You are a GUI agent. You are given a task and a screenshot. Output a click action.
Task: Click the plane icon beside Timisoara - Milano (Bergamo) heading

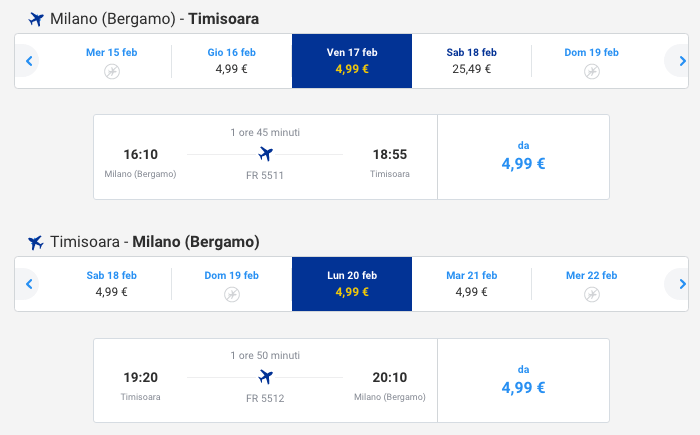37,242
